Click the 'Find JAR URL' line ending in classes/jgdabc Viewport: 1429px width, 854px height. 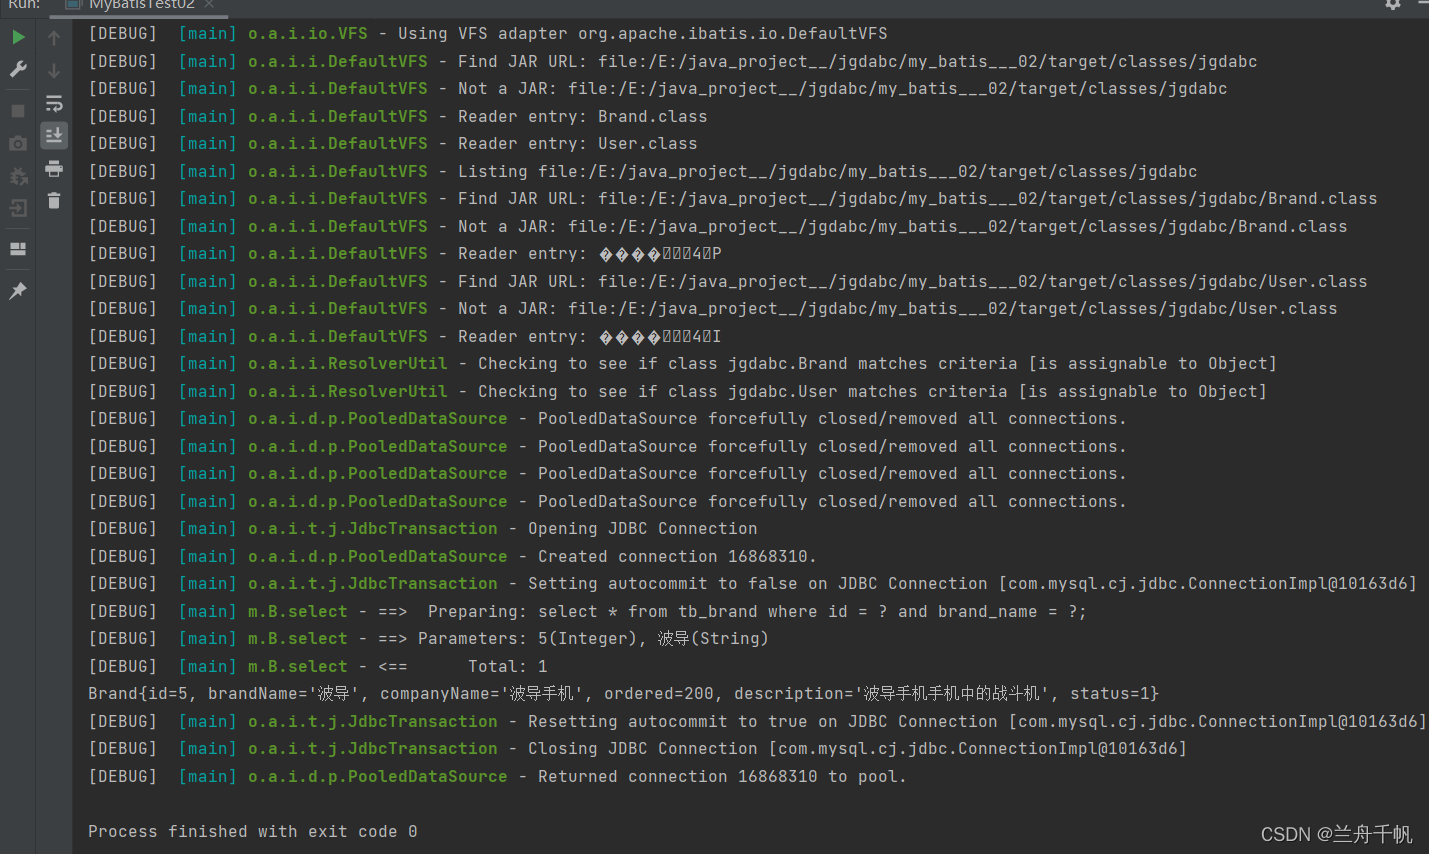pos(673,62)
